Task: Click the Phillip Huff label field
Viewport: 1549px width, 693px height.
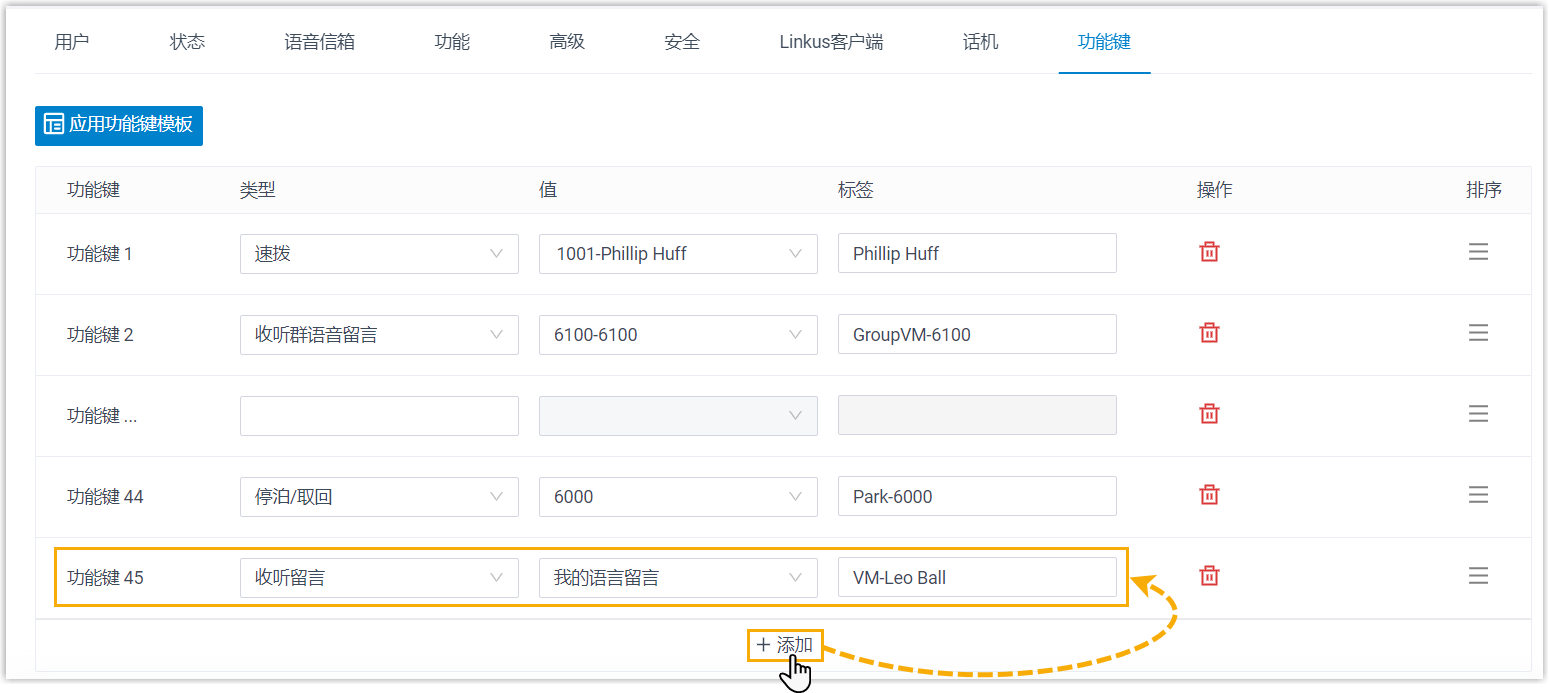Action: click(976, 254)
